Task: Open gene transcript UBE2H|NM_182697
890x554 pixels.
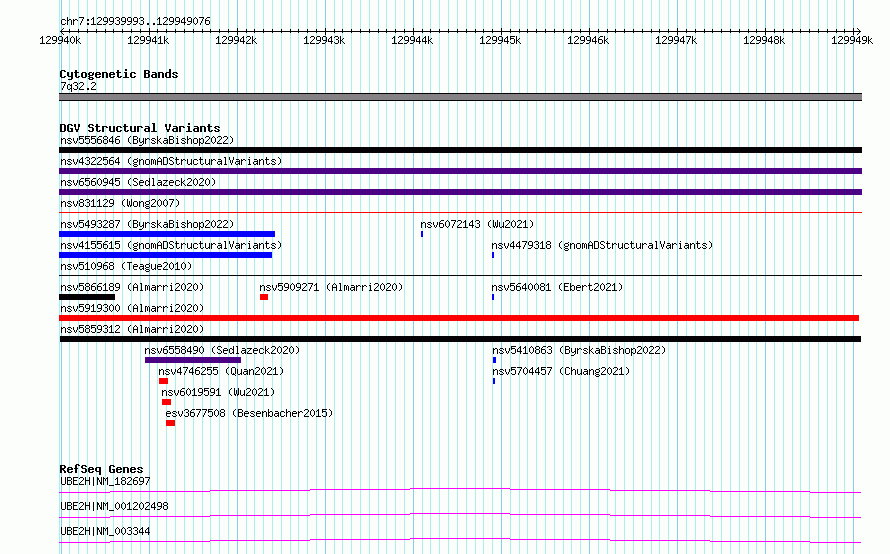Action: point(105,481)
